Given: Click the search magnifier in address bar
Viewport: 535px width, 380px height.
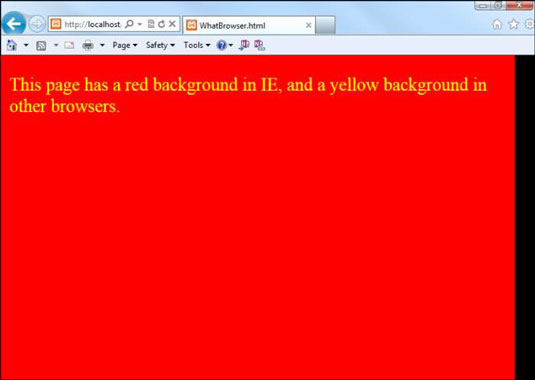Looking at the screenshot, I should click(129, 24).
